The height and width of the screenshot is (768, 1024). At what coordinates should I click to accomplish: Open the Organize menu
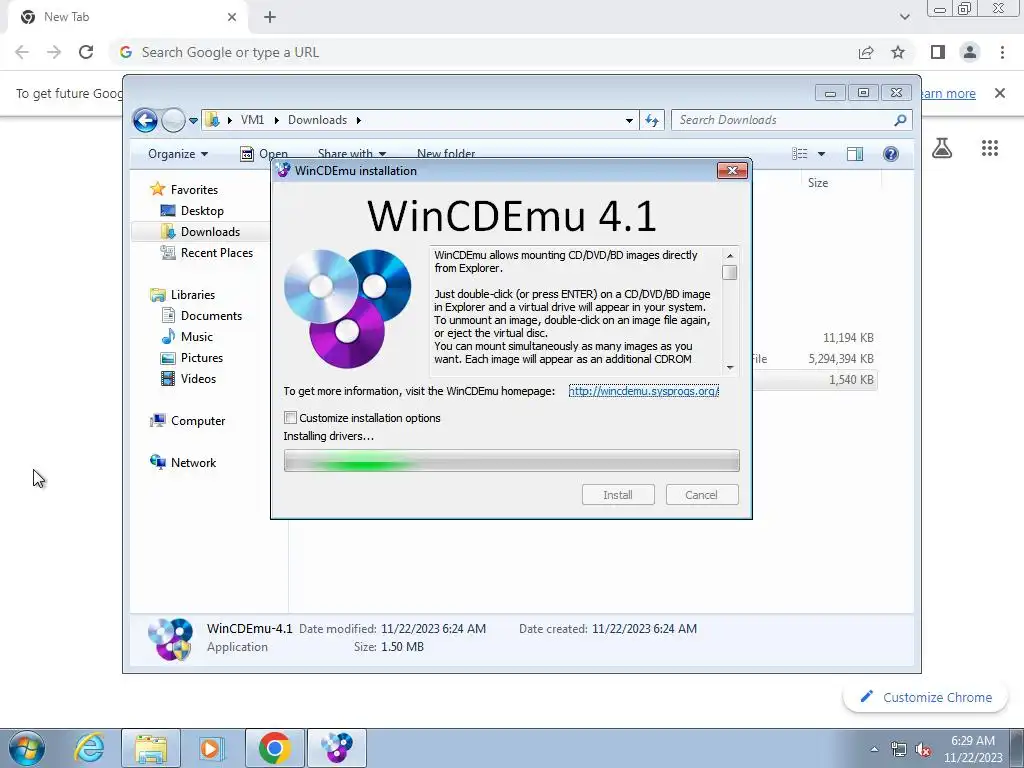pos(178,153)
